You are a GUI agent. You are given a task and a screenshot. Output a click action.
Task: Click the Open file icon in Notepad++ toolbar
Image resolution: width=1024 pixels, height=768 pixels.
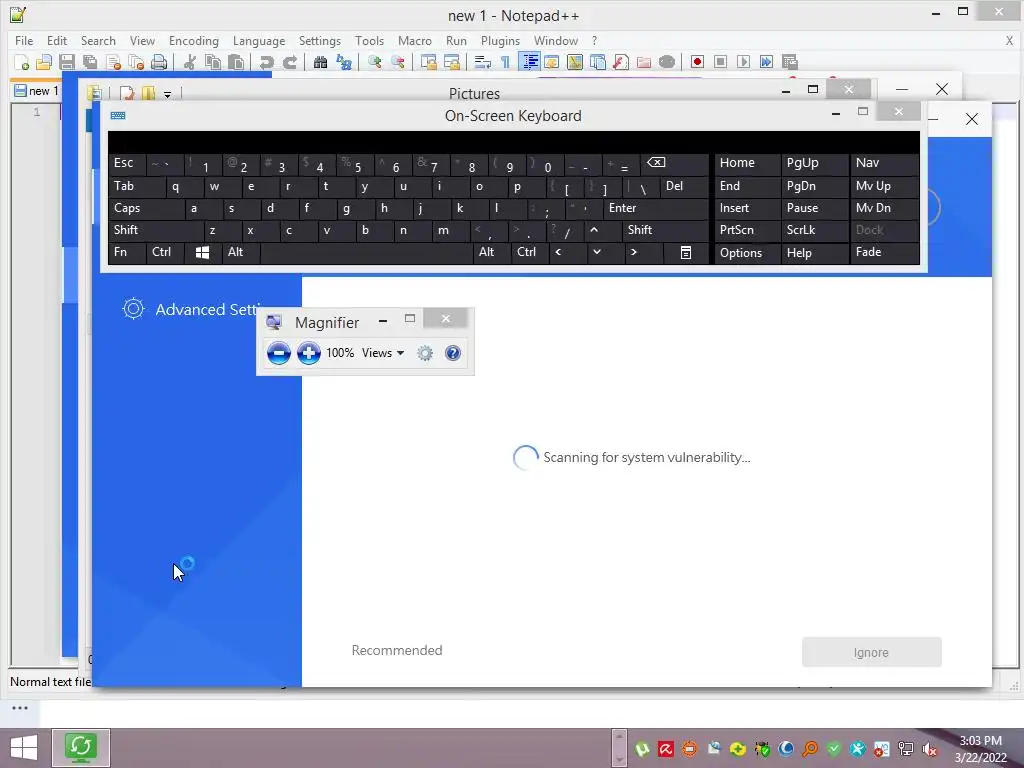[44, 62]
